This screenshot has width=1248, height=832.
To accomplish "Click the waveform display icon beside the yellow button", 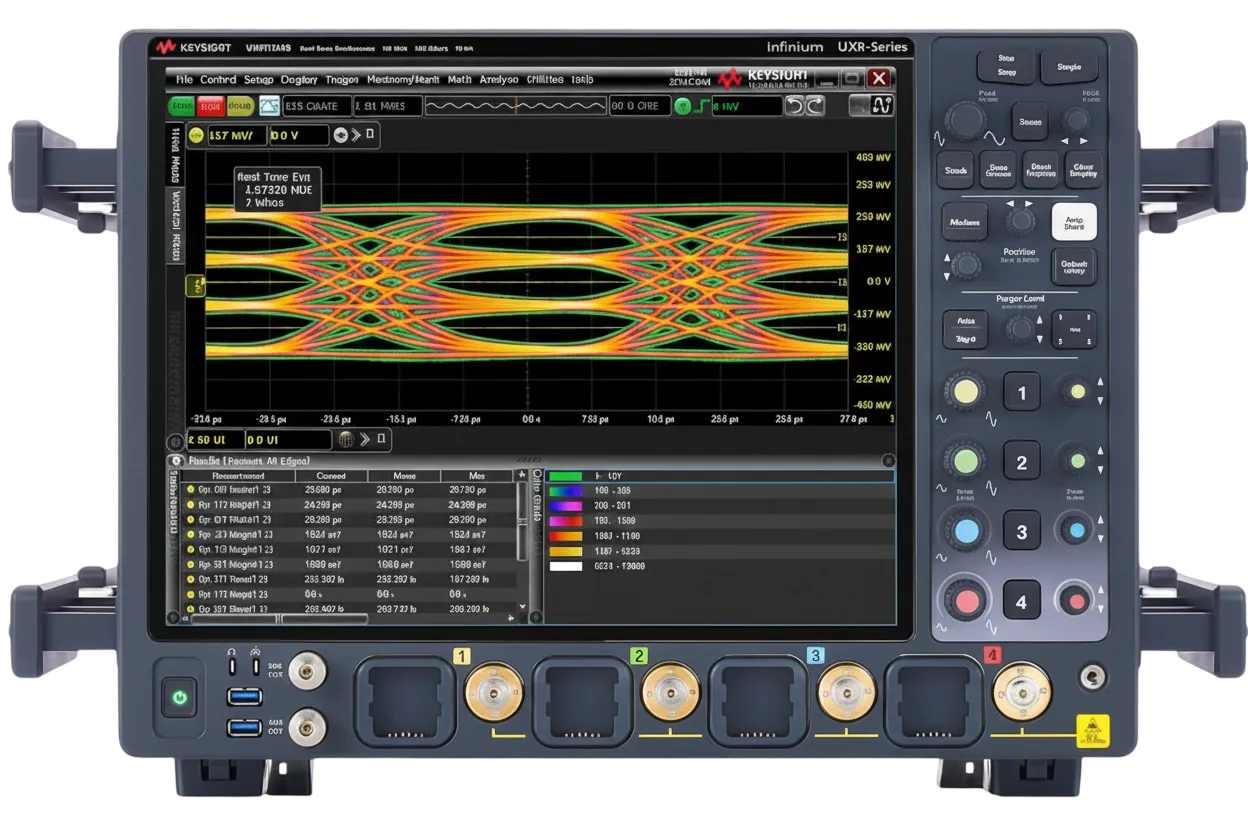I will [269, 106].
